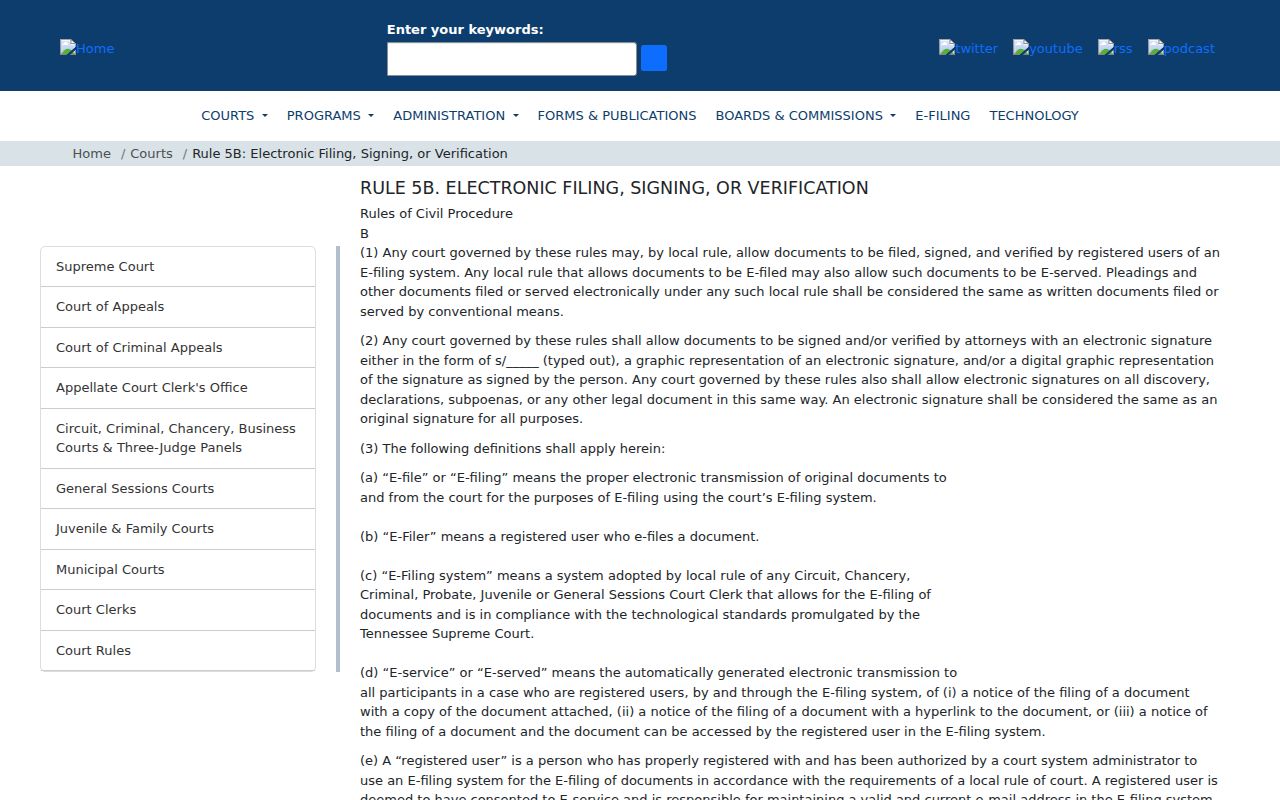Click the Home logo image
This screenshot has width=1280, height=800.
87,48
